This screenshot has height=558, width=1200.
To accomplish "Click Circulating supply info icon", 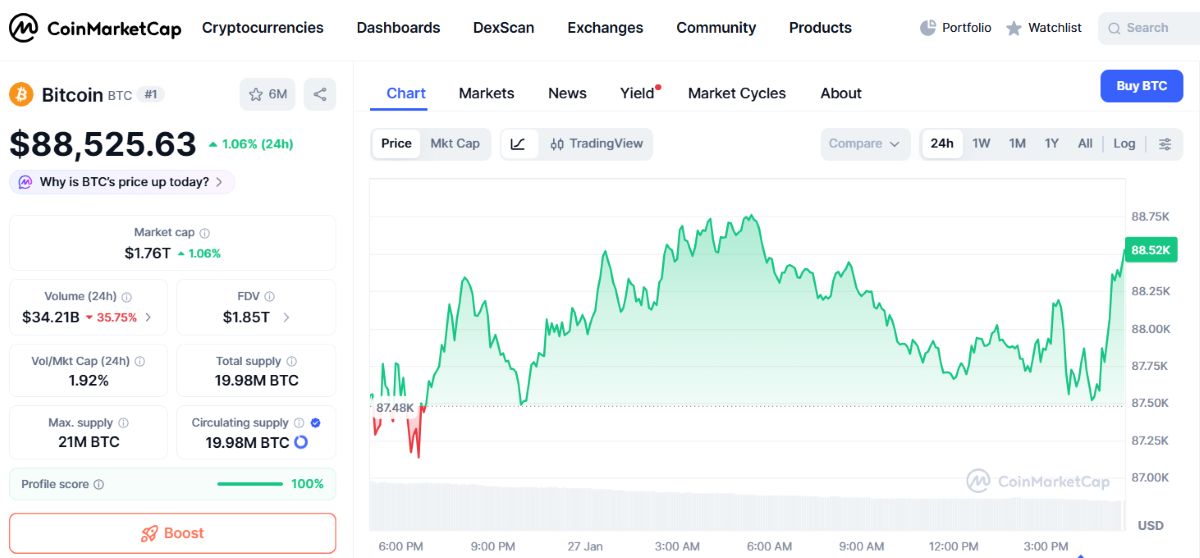I will (299, 423).
